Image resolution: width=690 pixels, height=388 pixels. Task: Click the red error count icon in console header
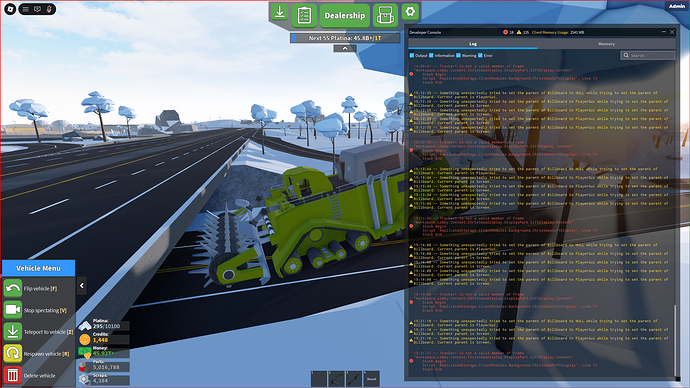(505, 32)
